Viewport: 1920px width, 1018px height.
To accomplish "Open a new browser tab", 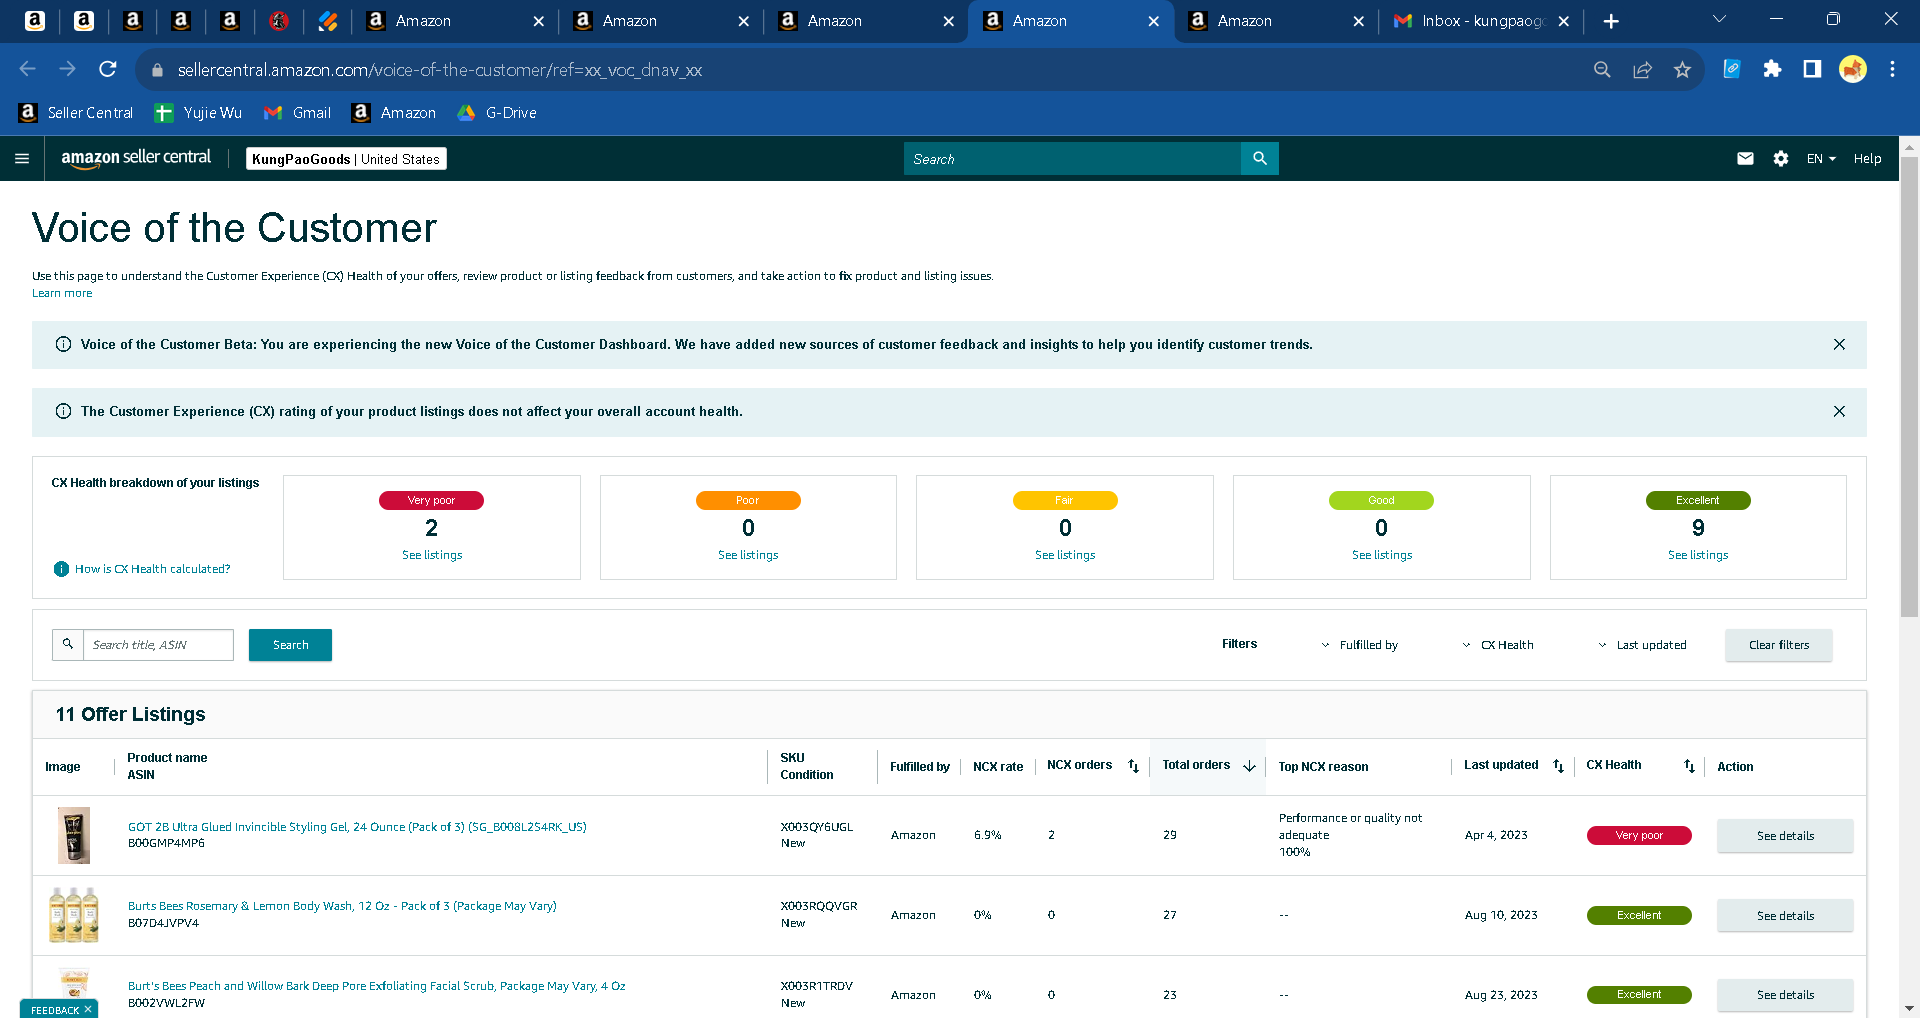I will tap(1611, 21).
